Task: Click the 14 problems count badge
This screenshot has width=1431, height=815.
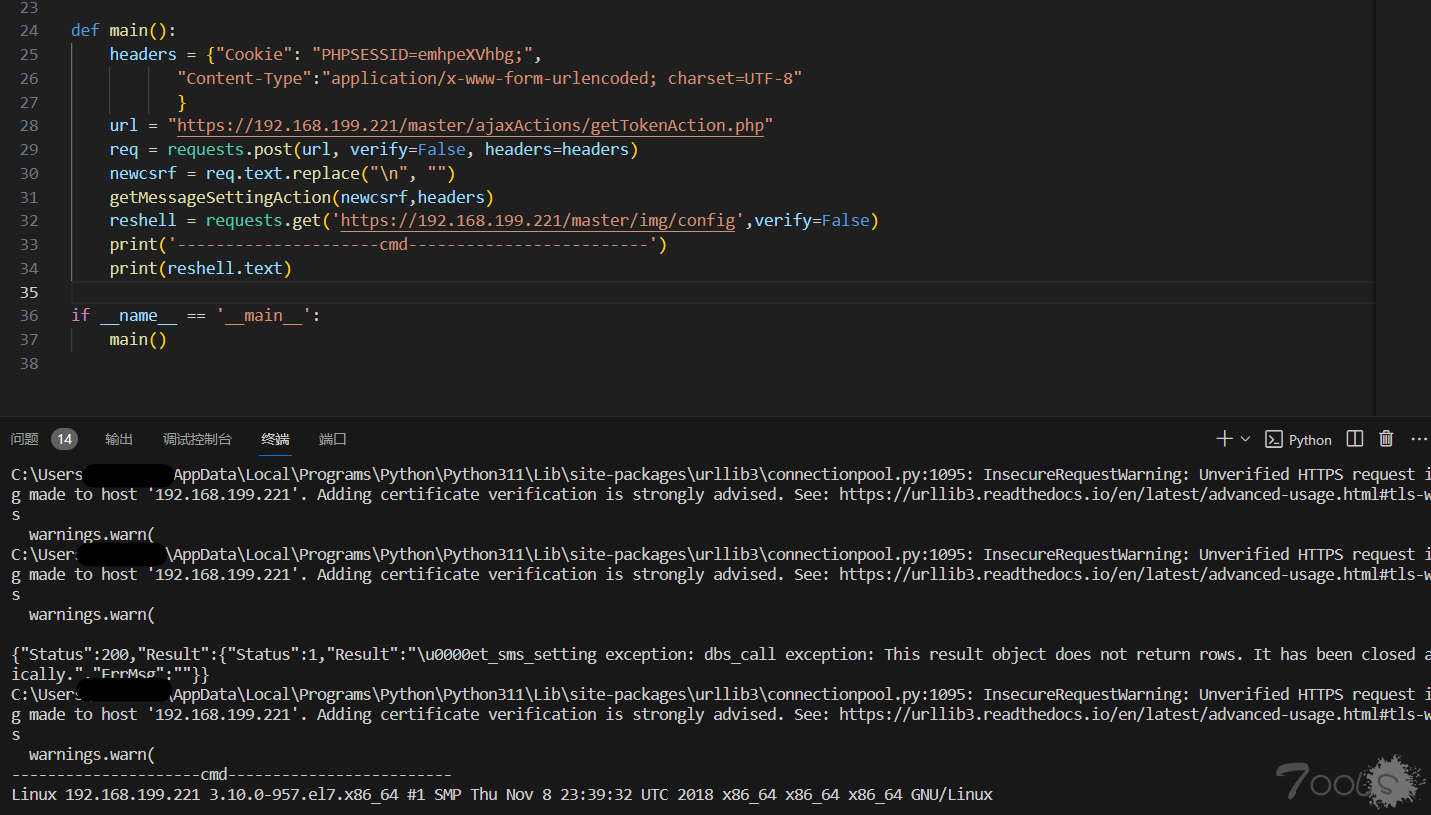Action: point(64,439)
